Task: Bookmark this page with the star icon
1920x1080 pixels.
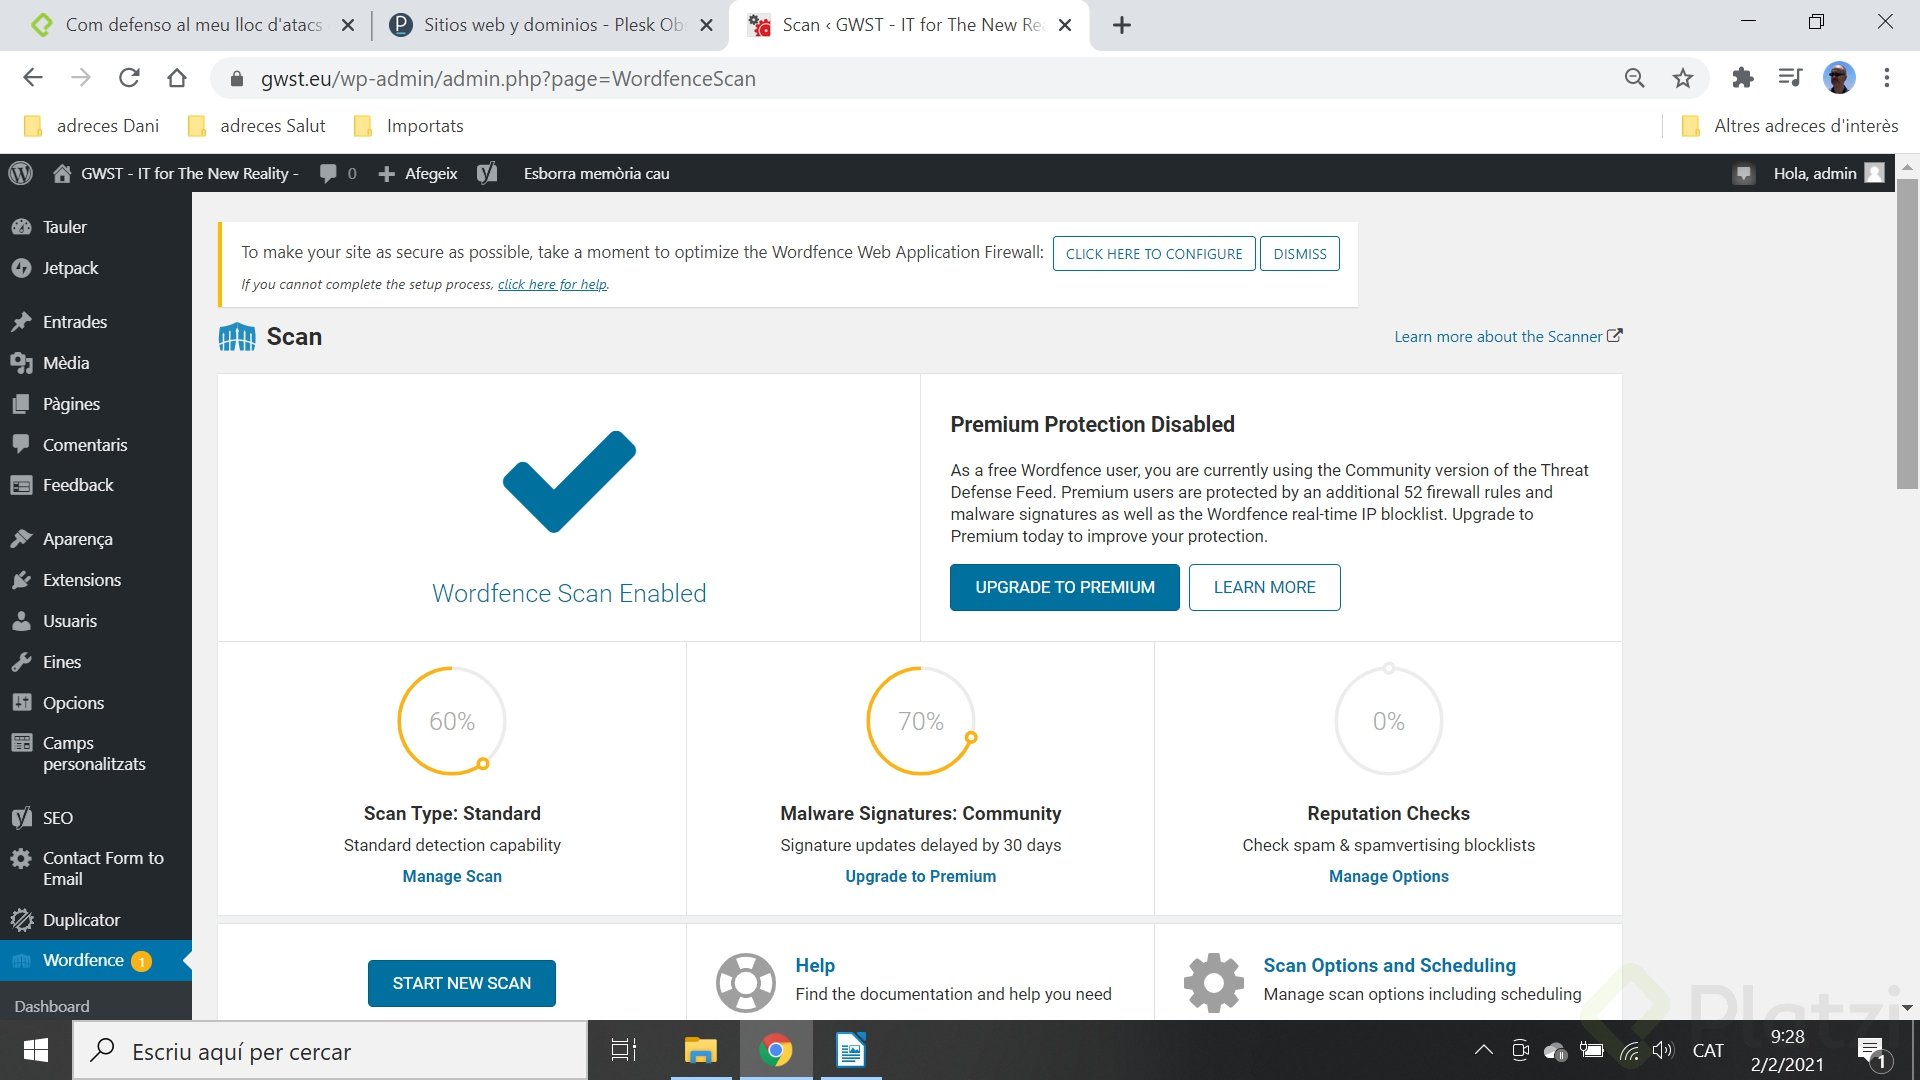Action: 1683,78
